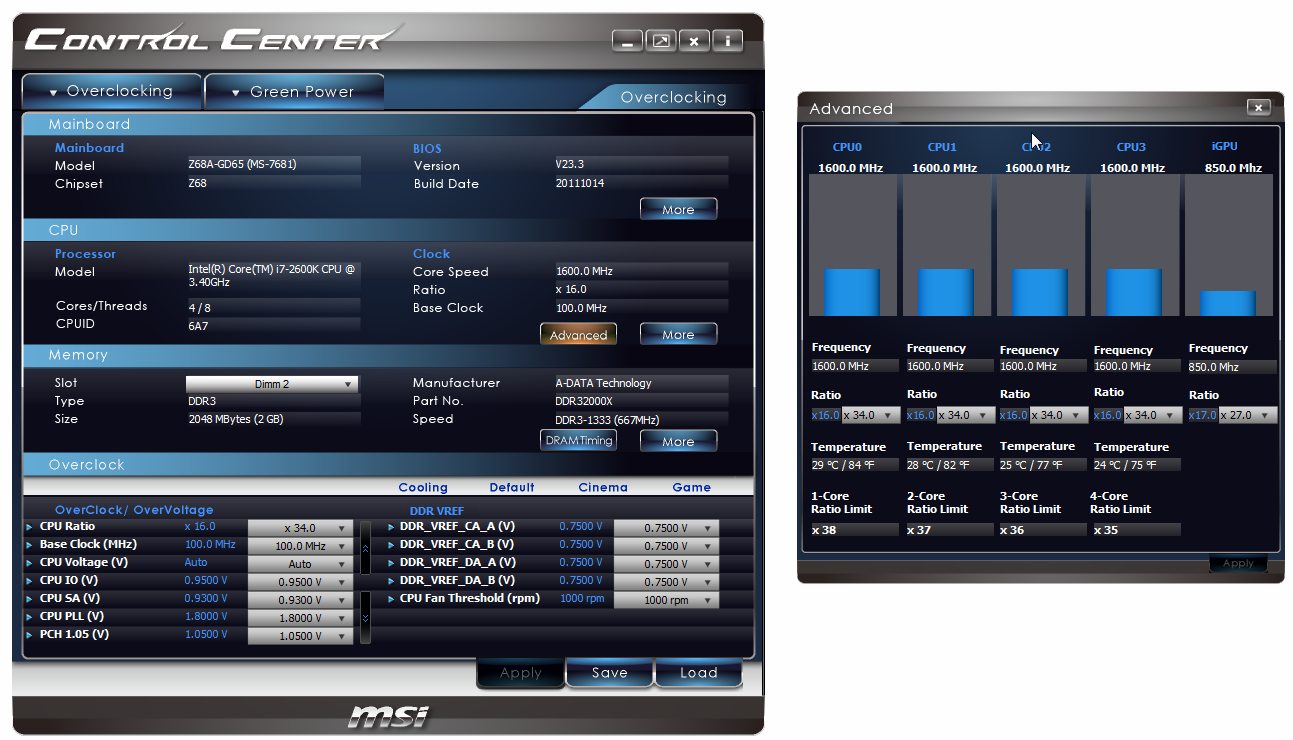Image resolution: width=1293 pixels, height=740 pixels.
Task: Click the arrow icon beside CPU PLL (V)
Action: pyautogui.click(x=29, y=616)
